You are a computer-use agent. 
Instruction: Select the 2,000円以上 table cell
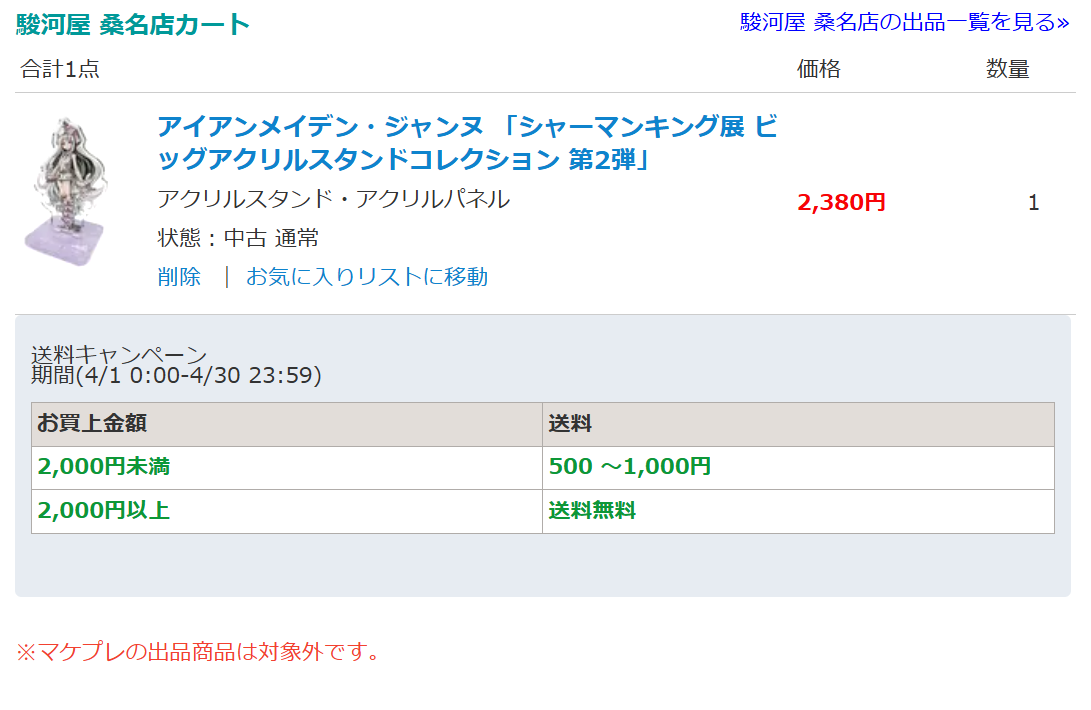287,512
